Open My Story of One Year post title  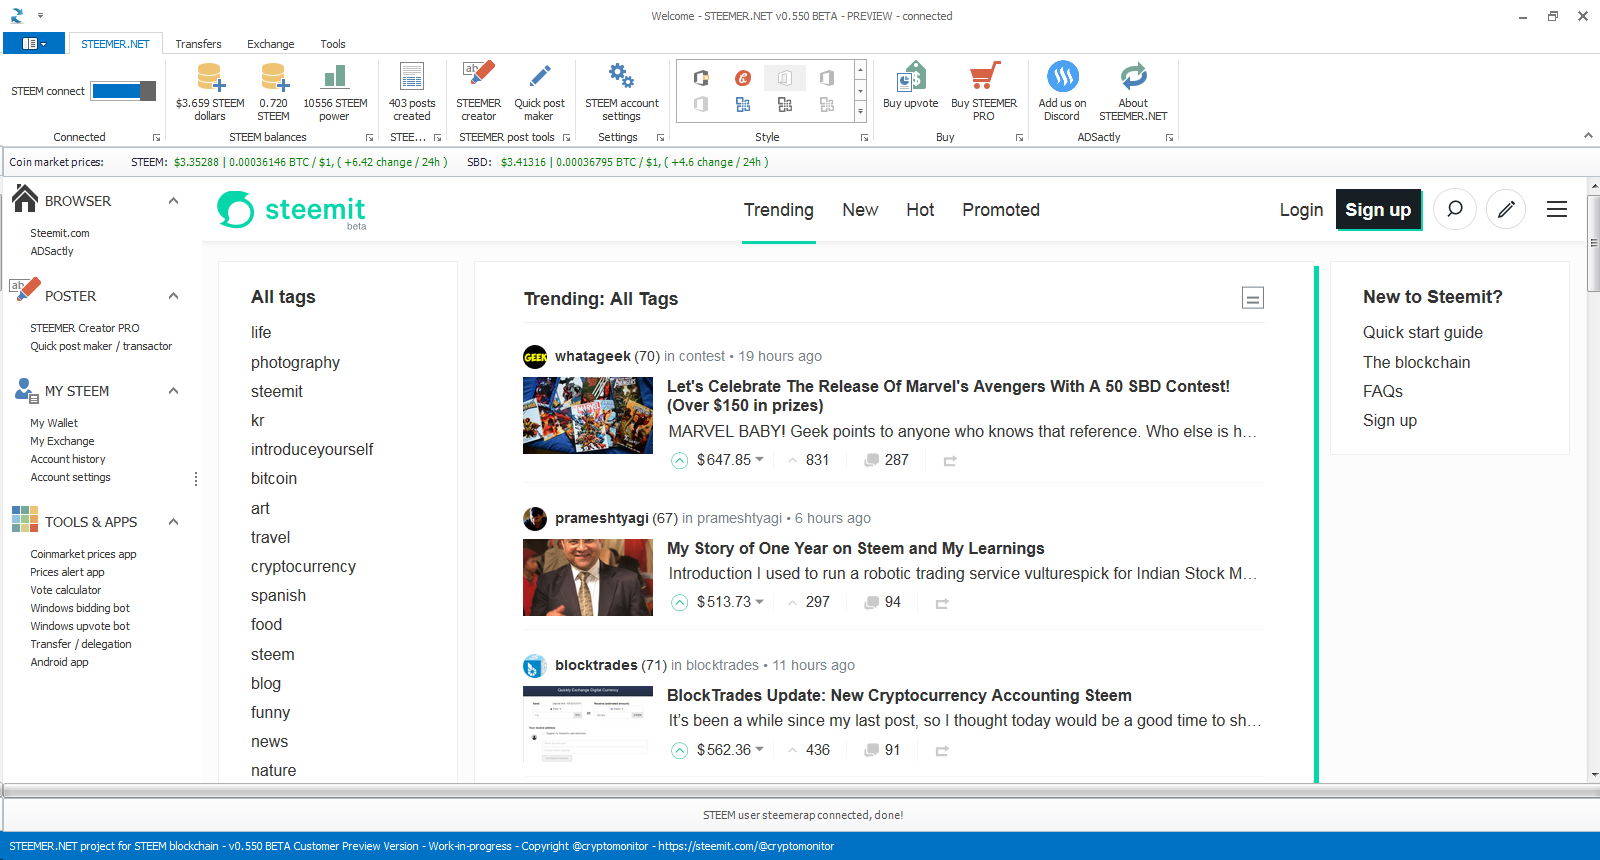coord(856,548)
